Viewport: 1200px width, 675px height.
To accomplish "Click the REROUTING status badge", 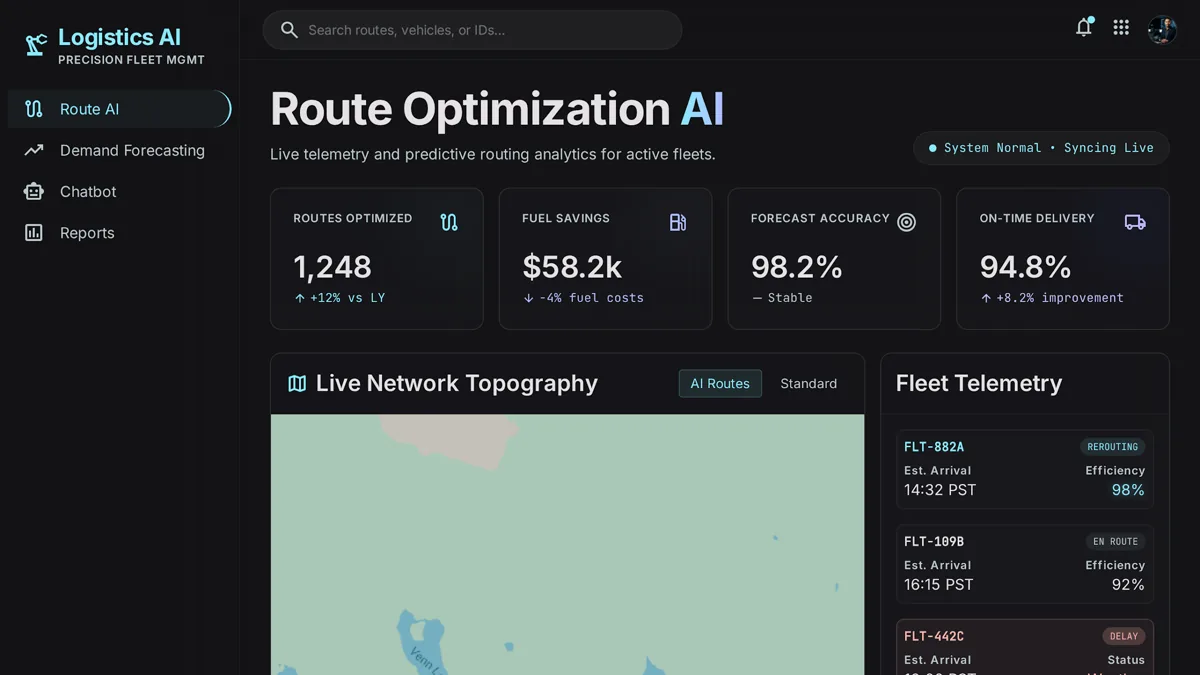I will point(1112,447).
